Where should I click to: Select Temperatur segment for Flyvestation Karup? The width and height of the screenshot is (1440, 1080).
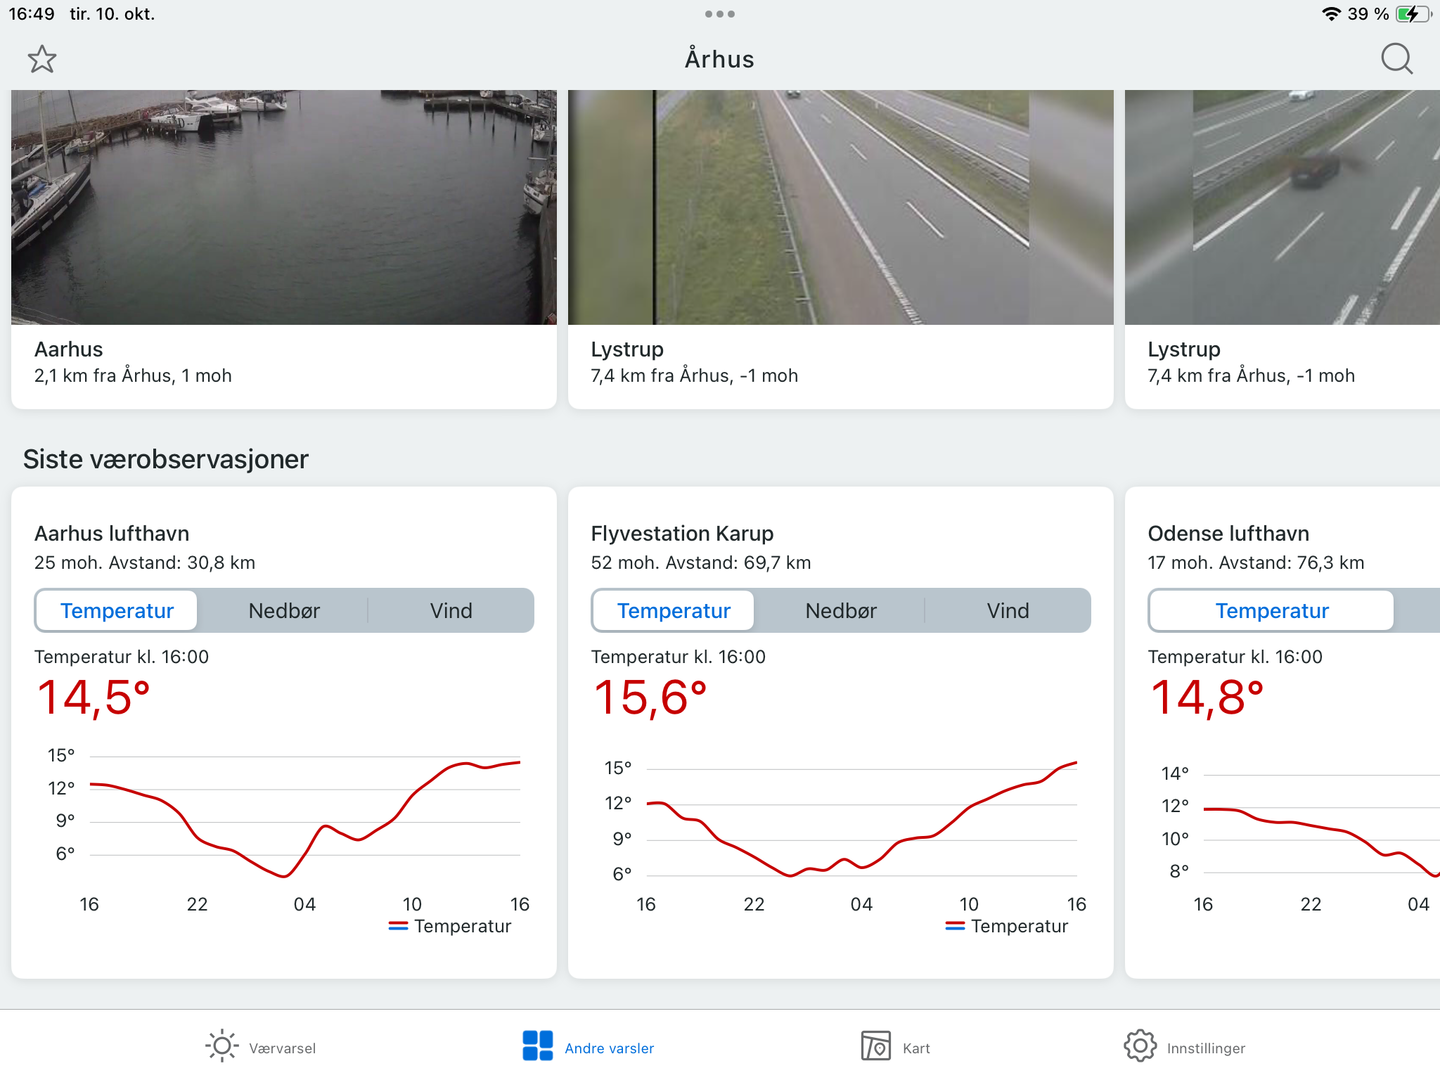674,611
